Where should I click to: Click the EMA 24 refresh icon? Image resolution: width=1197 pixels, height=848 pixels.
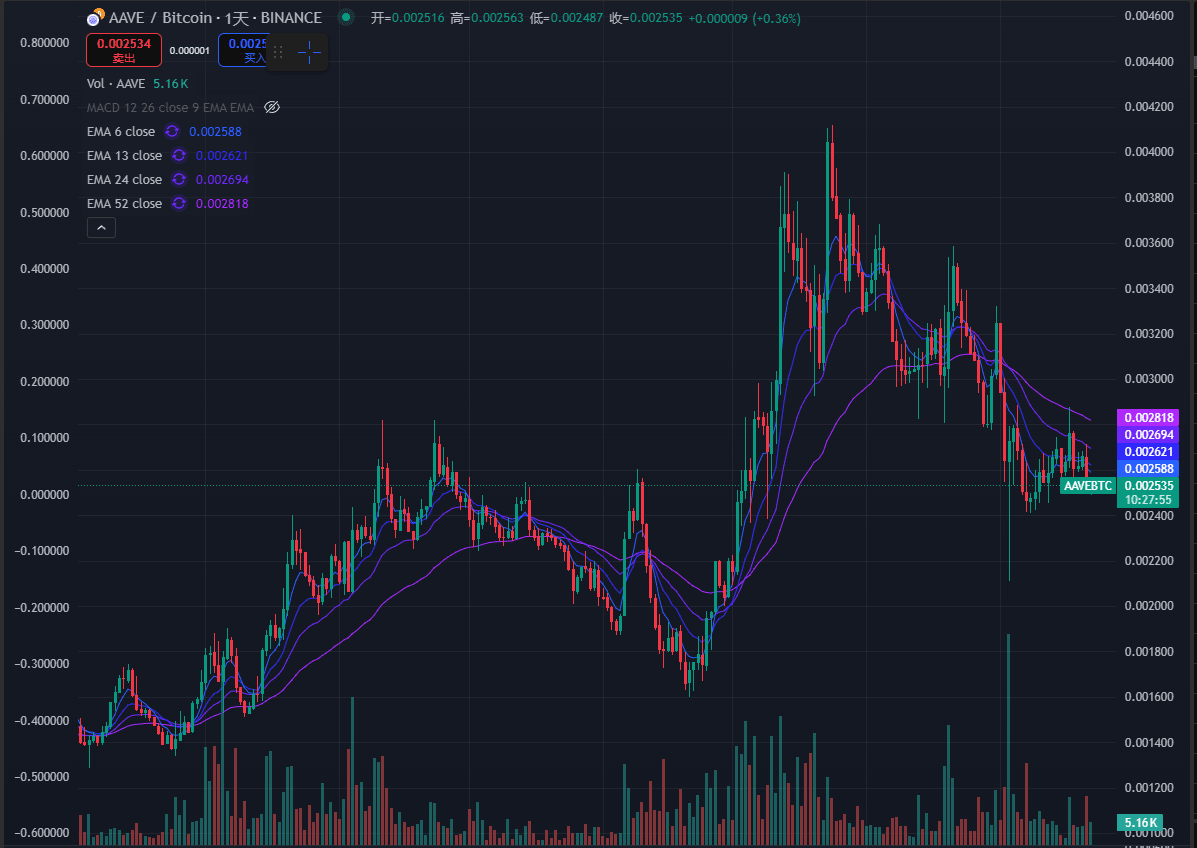coord(179,179)
